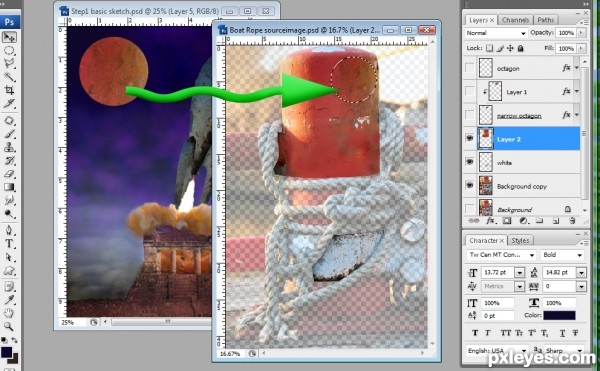Open the 13.72 pt font size dropdown
Viewport: 600px width, 371px height.
pyautogui.click(x=520, y=273)
